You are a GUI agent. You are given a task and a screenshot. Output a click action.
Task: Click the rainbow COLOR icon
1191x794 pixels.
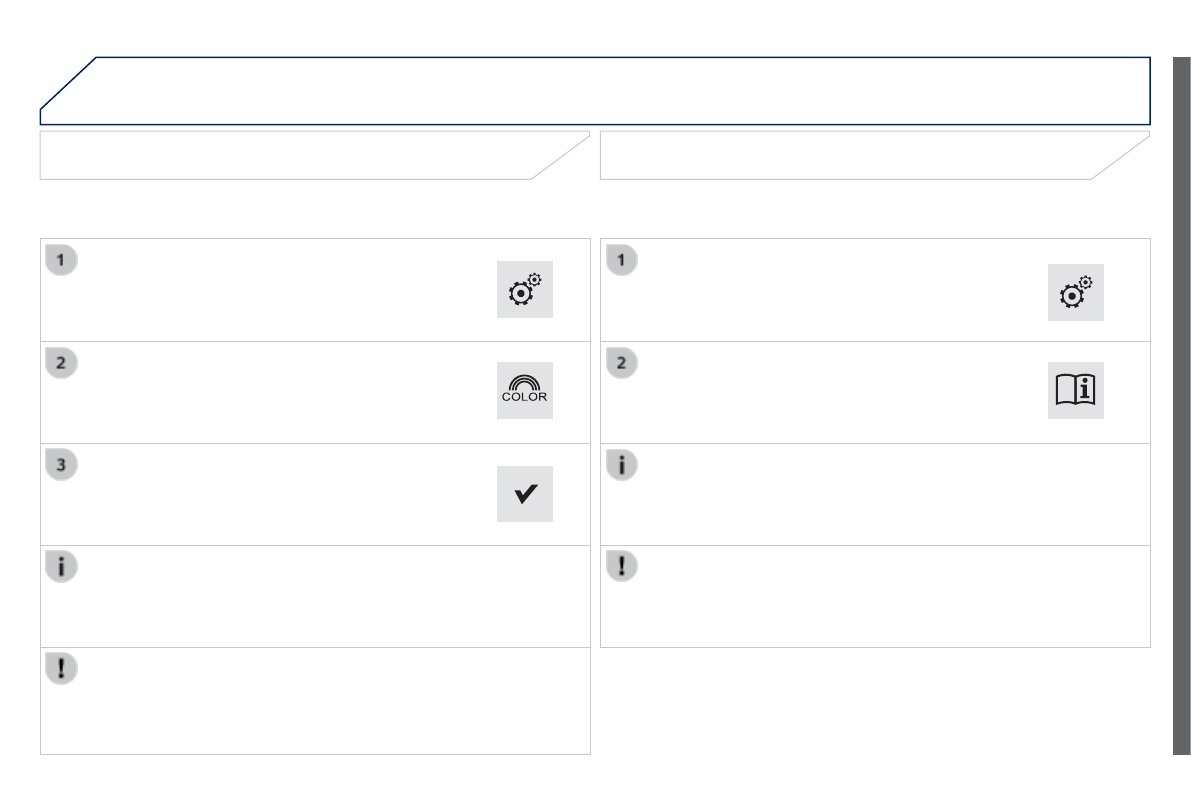(x=524, y=391)
